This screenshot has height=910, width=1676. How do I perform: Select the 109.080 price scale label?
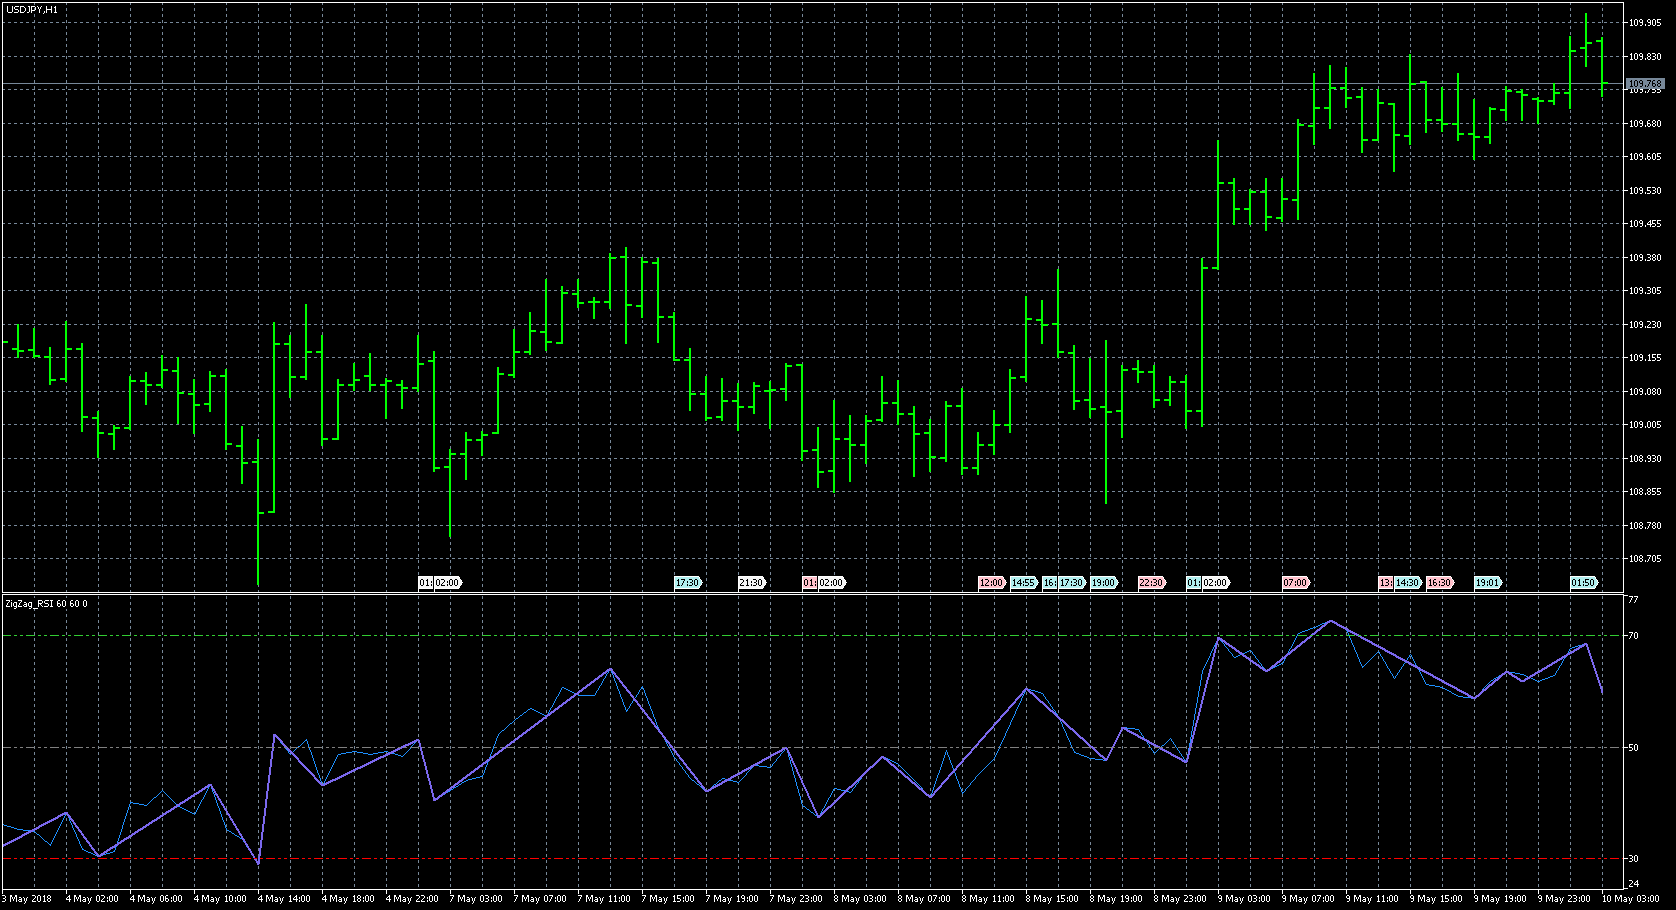(1645, 392)
